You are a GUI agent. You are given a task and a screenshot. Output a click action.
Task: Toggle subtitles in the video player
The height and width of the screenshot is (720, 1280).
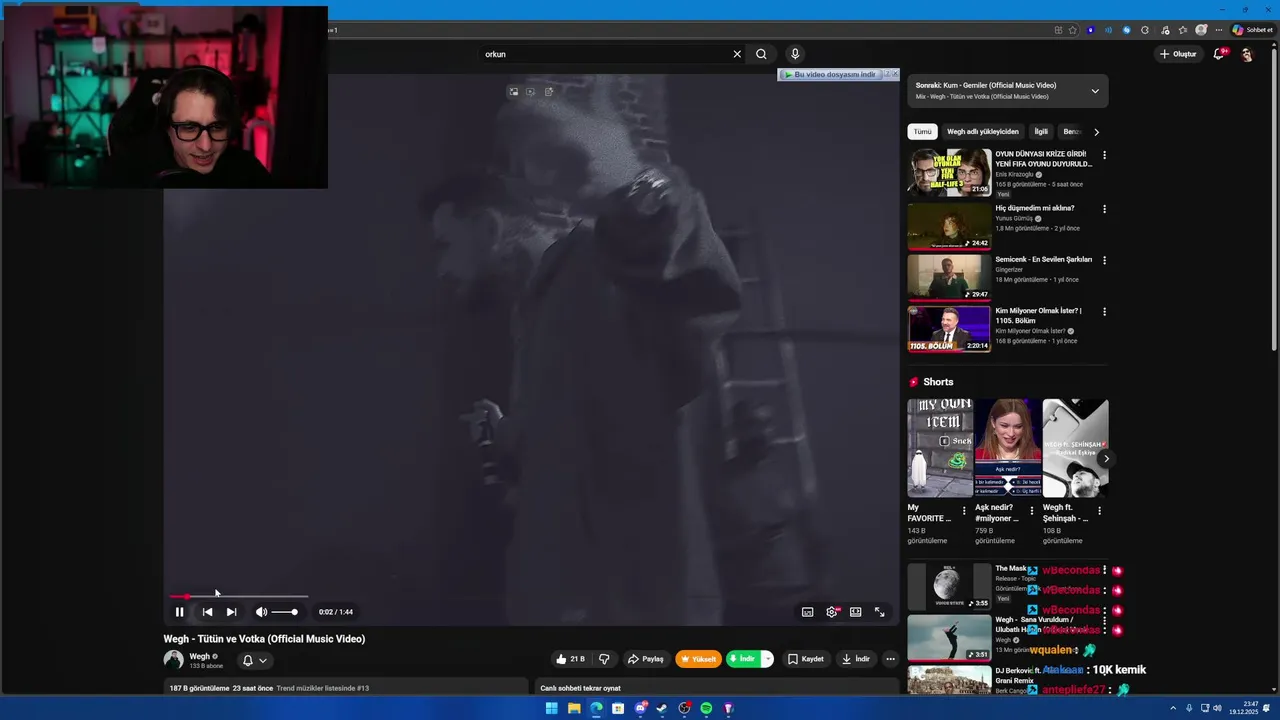(807, 612)
